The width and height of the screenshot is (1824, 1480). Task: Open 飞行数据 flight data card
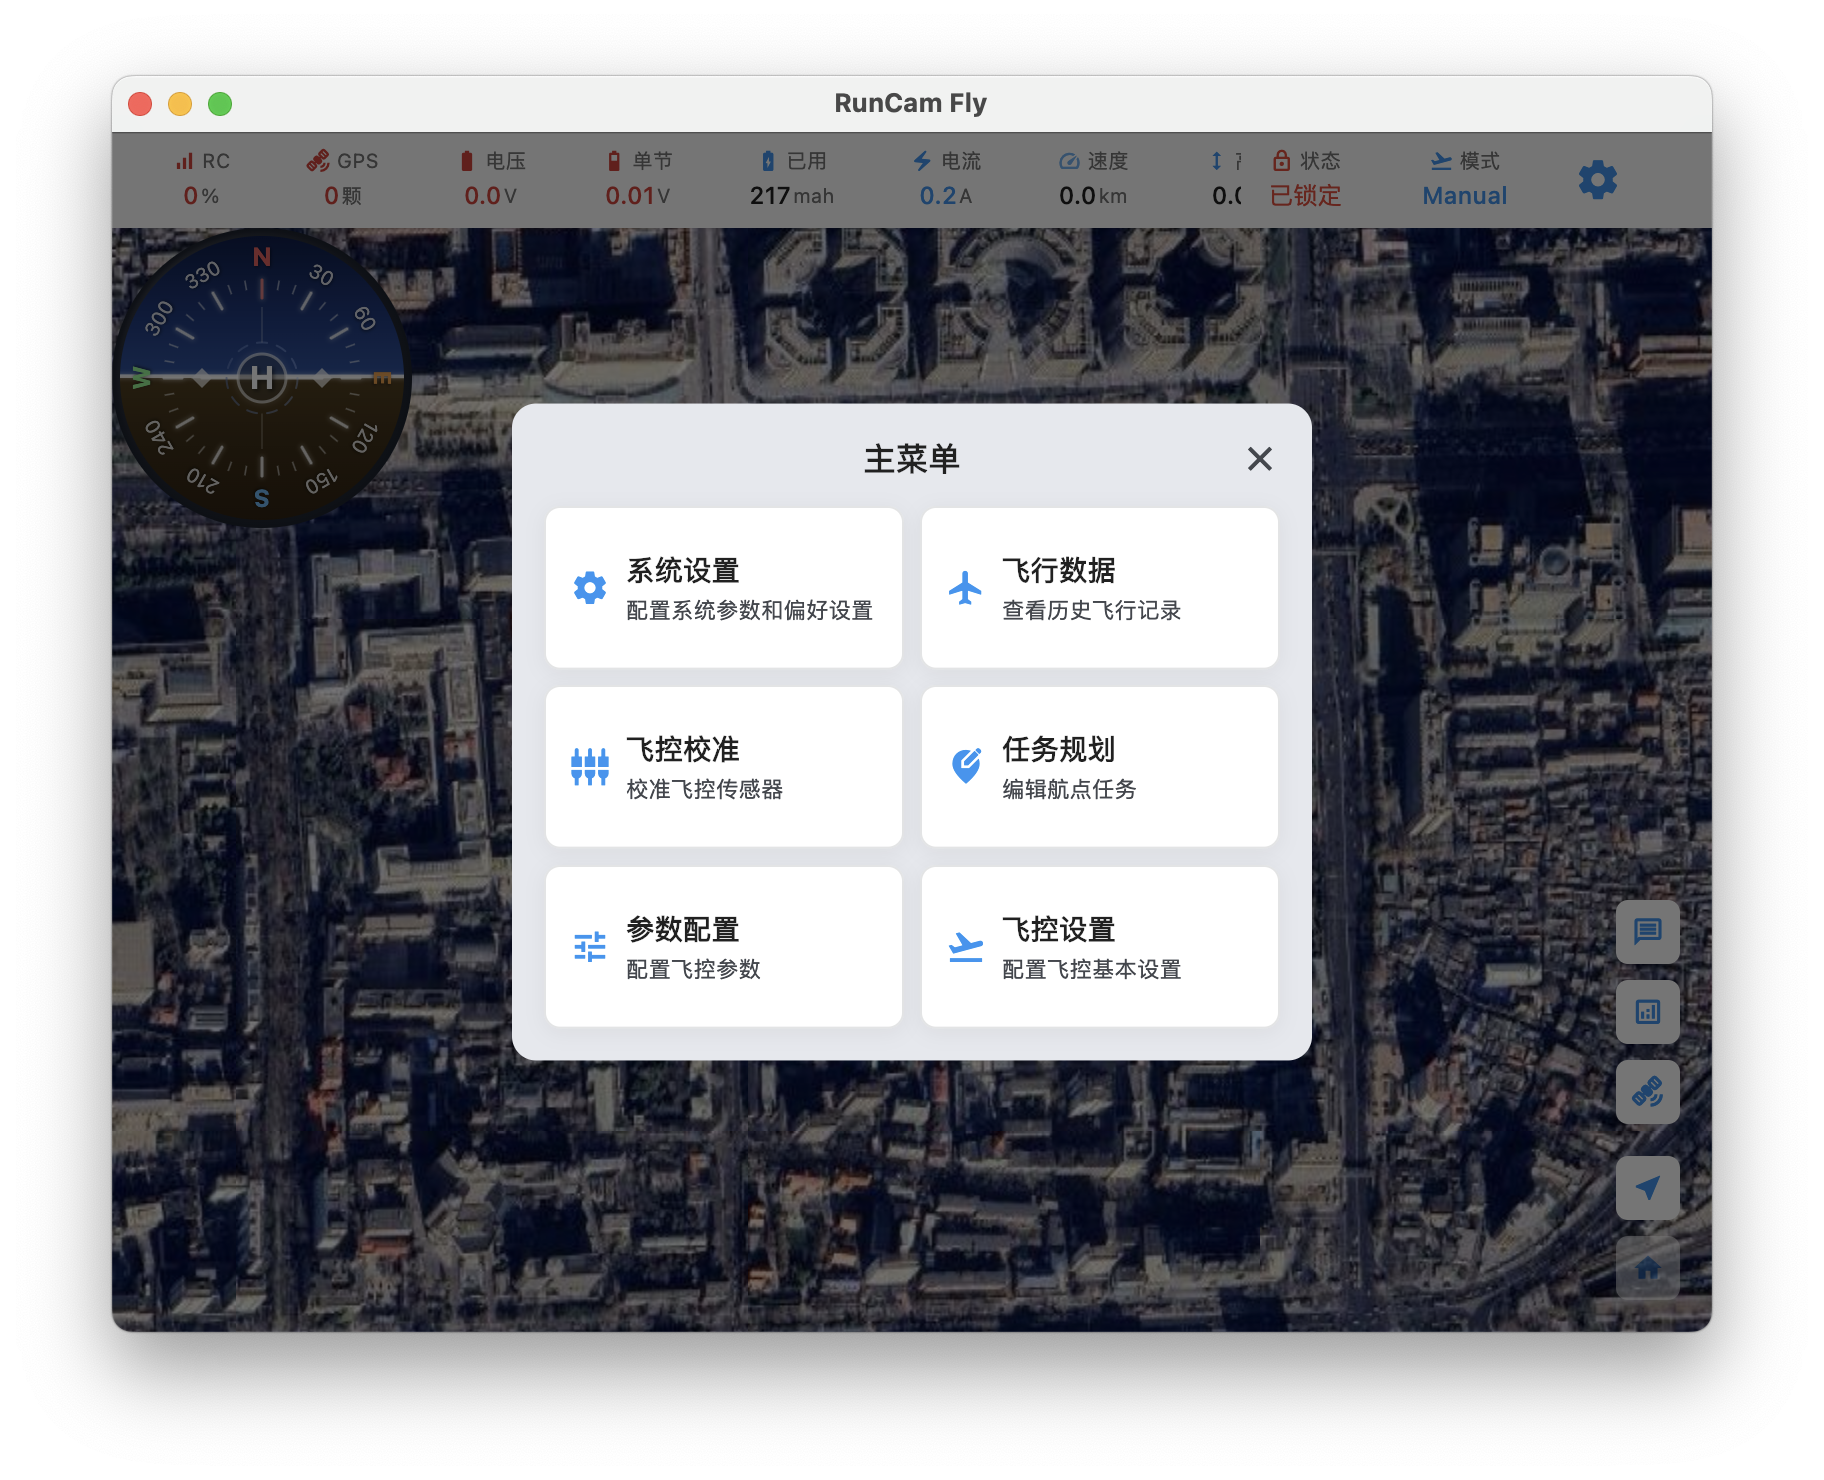[x=1099, y=588]
